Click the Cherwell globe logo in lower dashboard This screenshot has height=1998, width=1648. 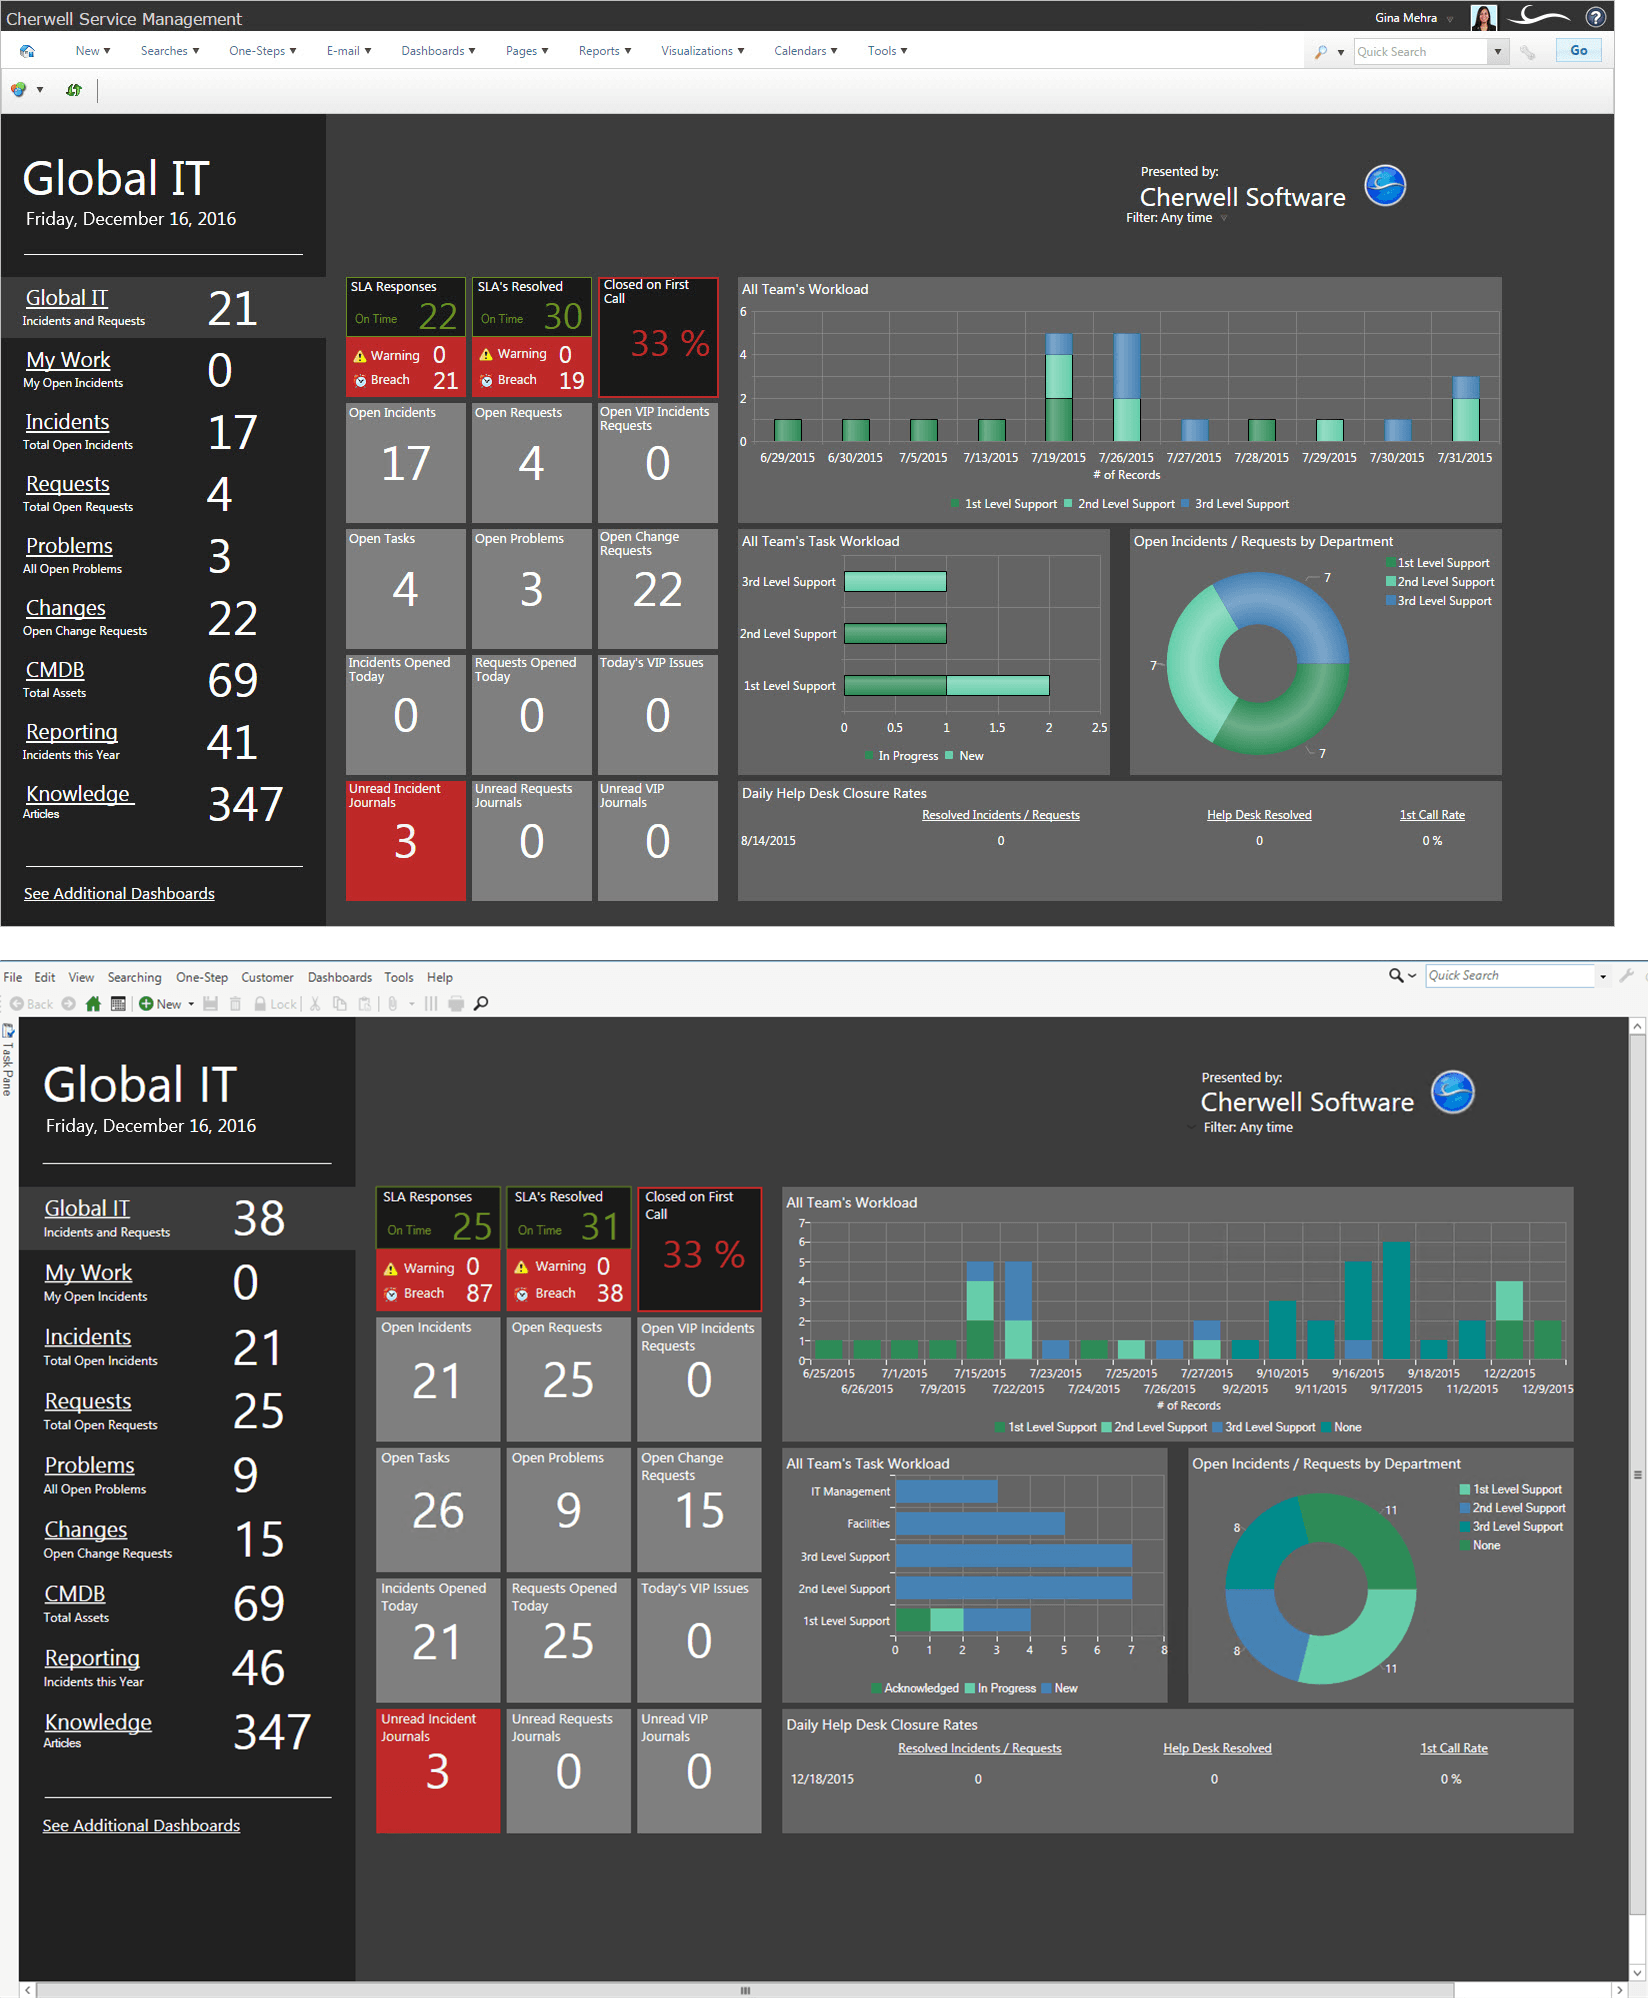click(x=1453, y=1092)
